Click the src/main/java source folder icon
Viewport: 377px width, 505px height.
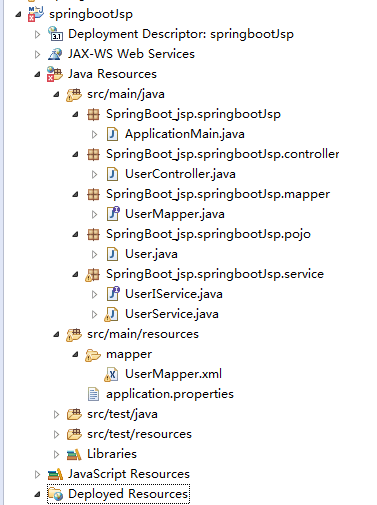point(74,94)
